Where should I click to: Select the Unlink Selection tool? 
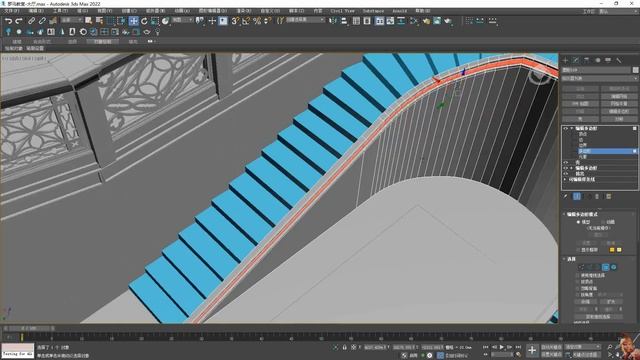[x=42, y=21]
